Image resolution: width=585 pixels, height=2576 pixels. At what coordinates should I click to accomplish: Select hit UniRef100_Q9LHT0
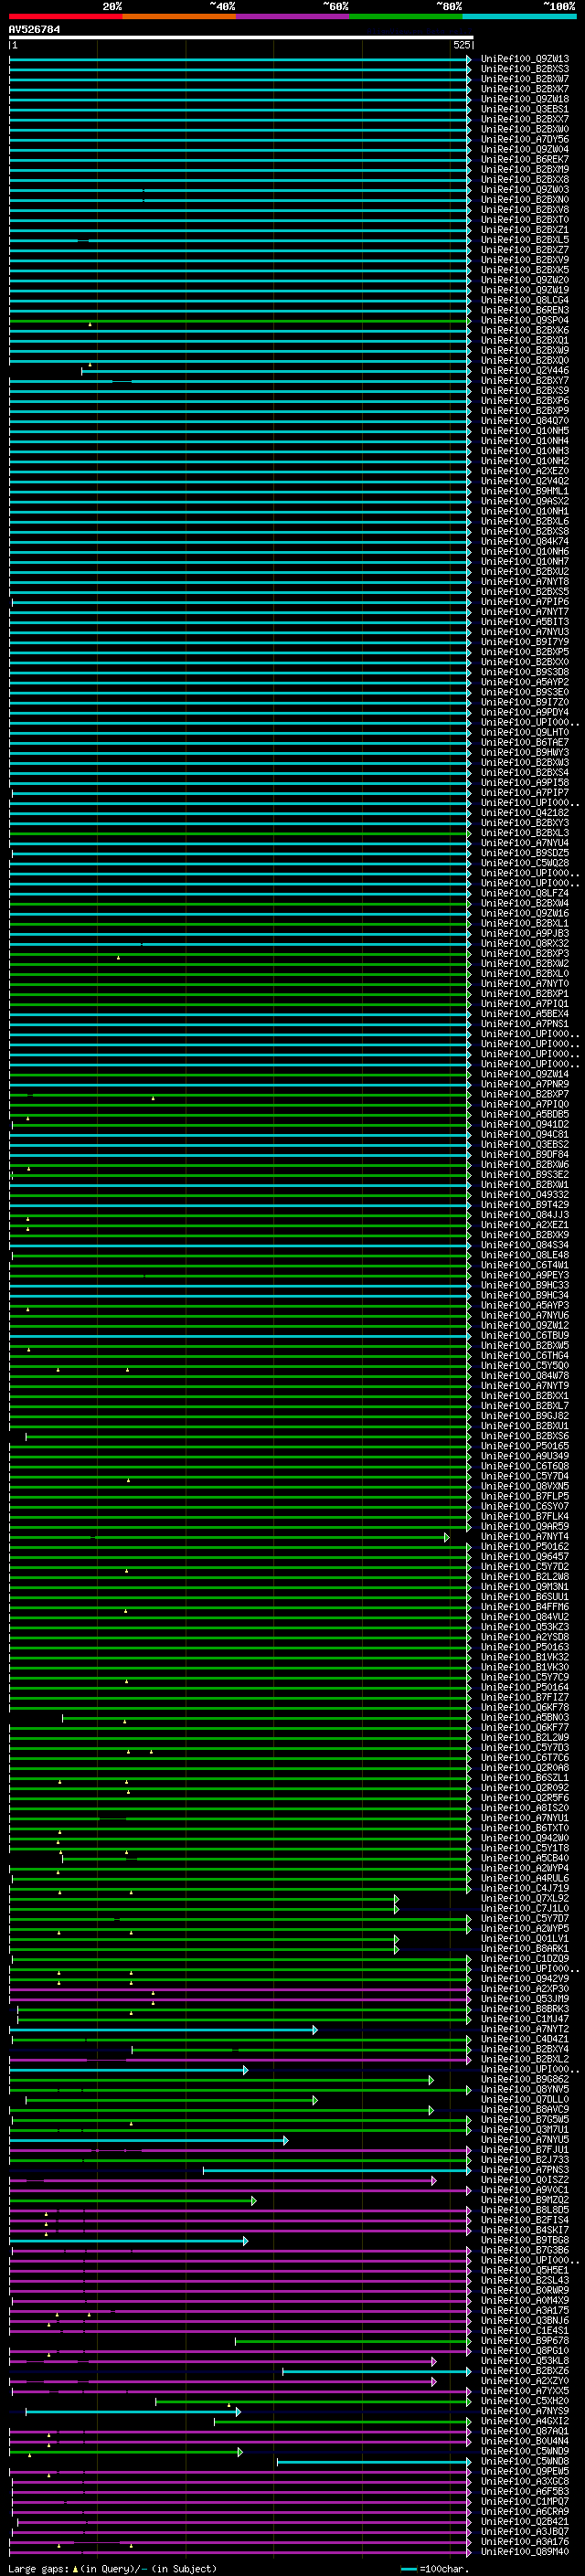tap(525, 733)
